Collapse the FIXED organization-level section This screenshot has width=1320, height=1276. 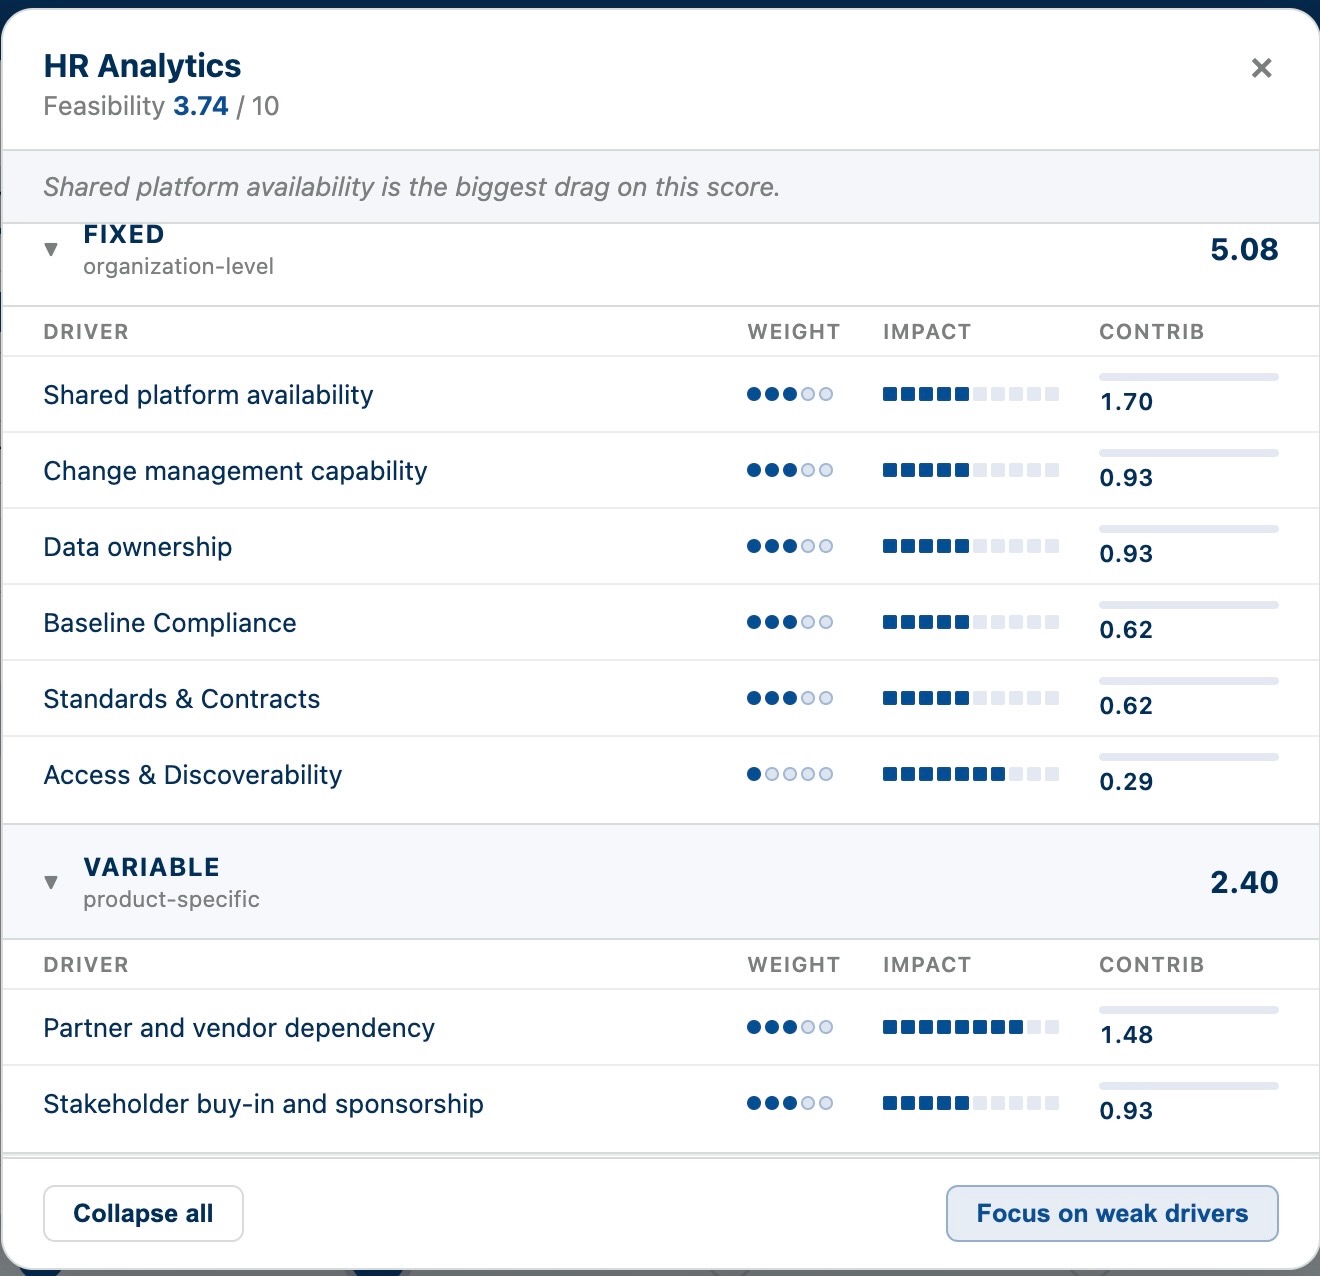(x=51, y=250)
